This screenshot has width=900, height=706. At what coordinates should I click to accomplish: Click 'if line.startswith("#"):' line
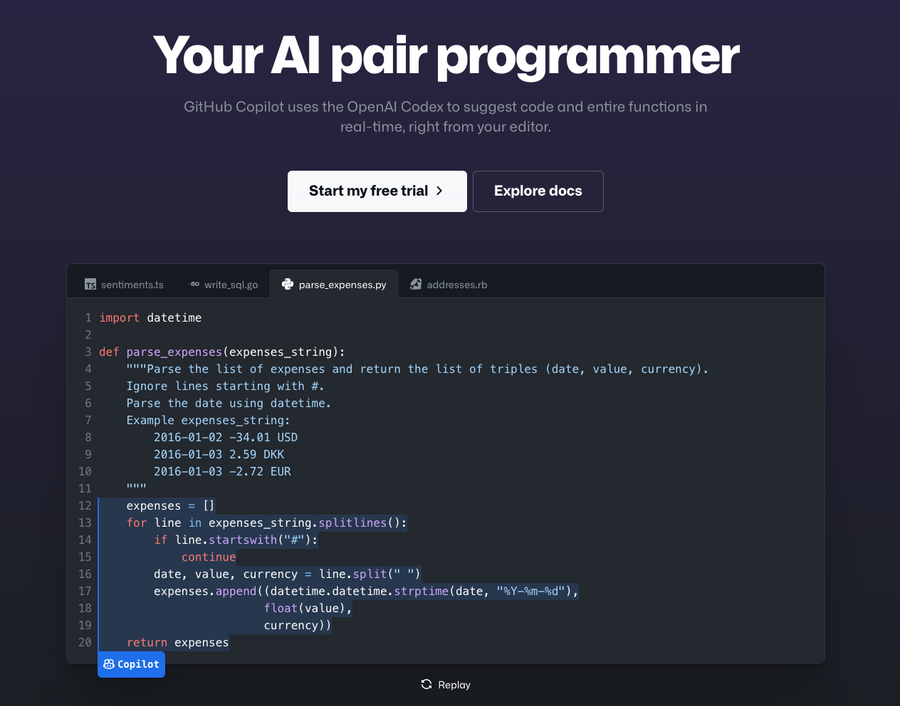pyautogui.click(x=235, y=540)
